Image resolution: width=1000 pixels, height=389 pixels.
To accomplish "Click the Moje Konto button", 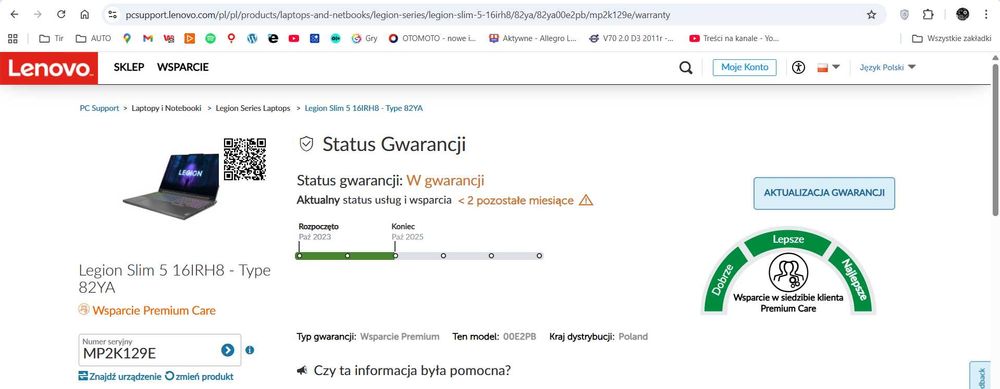I will [744, 67].
